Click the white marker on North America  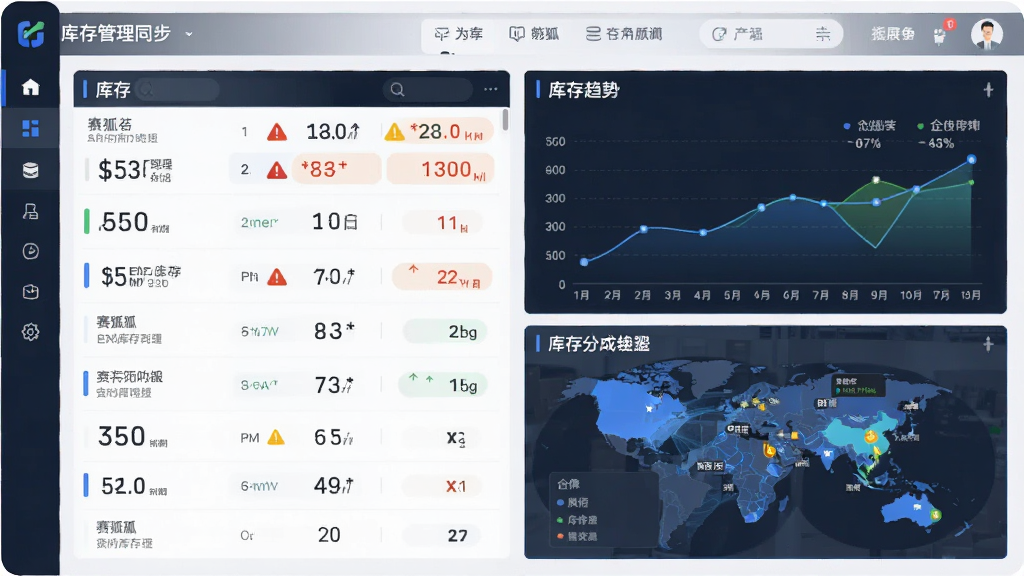649,408
